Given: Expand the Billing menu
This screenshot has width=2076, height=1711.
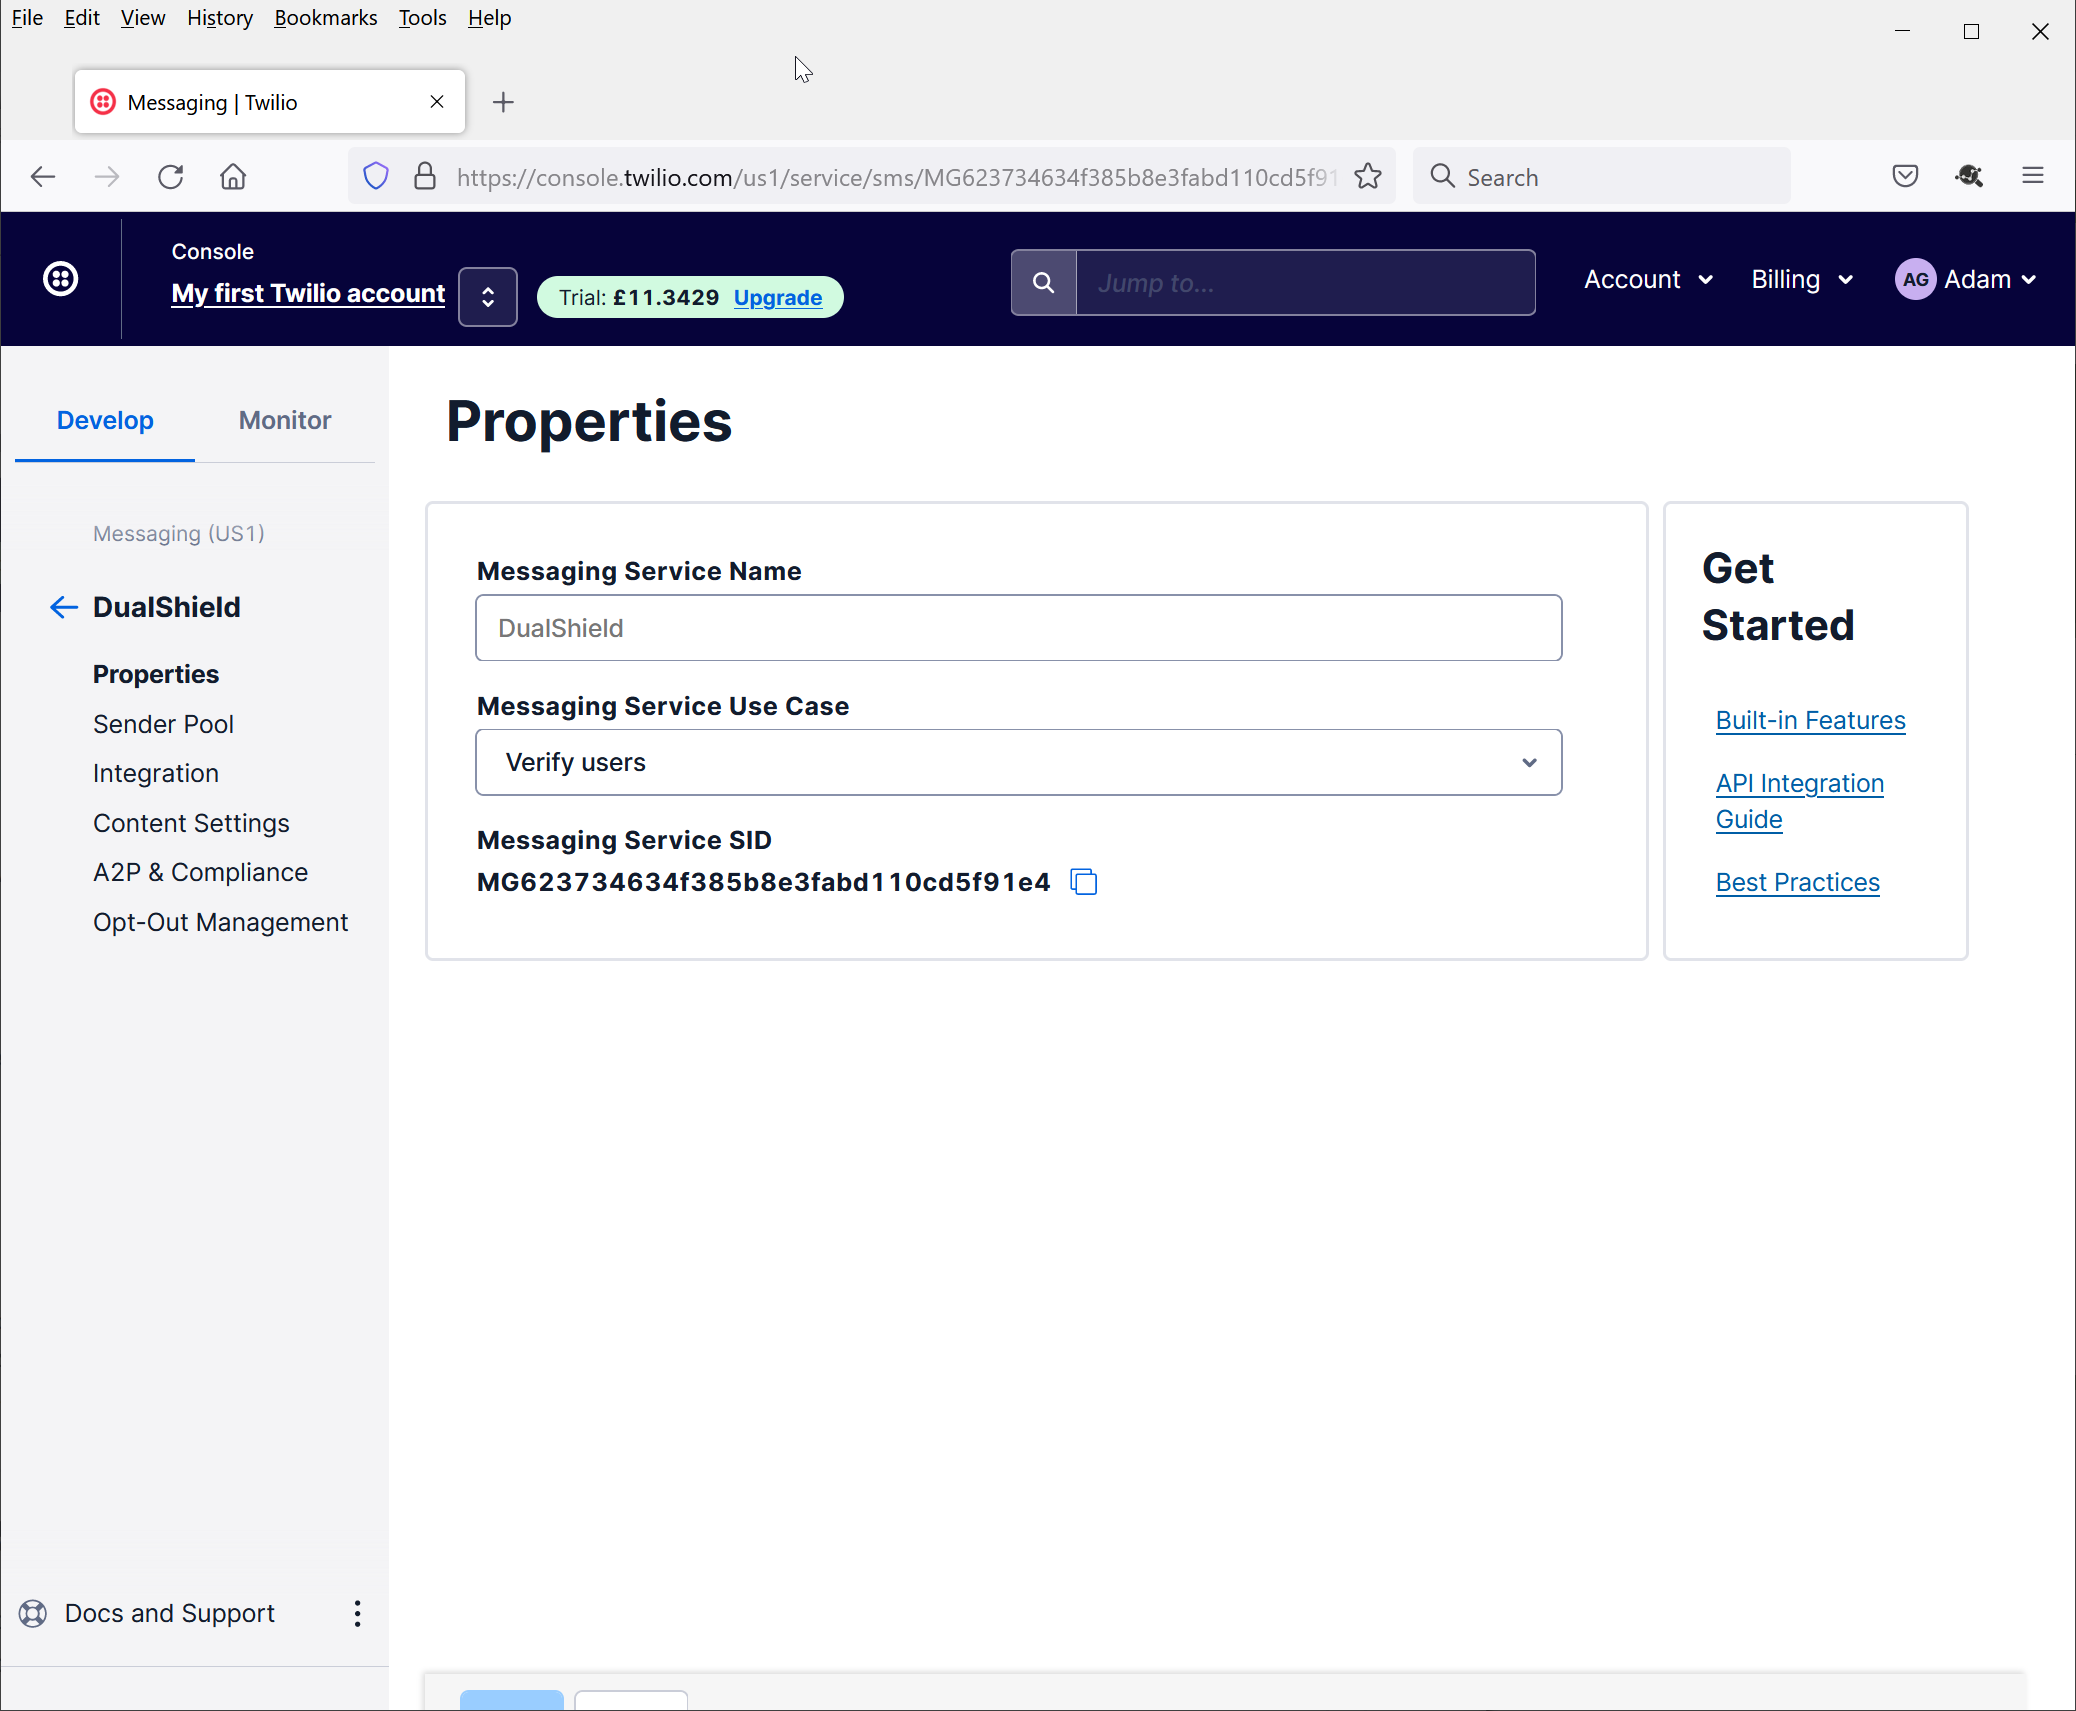Looking at the screenshot, I should click(x=1801, y=280).
